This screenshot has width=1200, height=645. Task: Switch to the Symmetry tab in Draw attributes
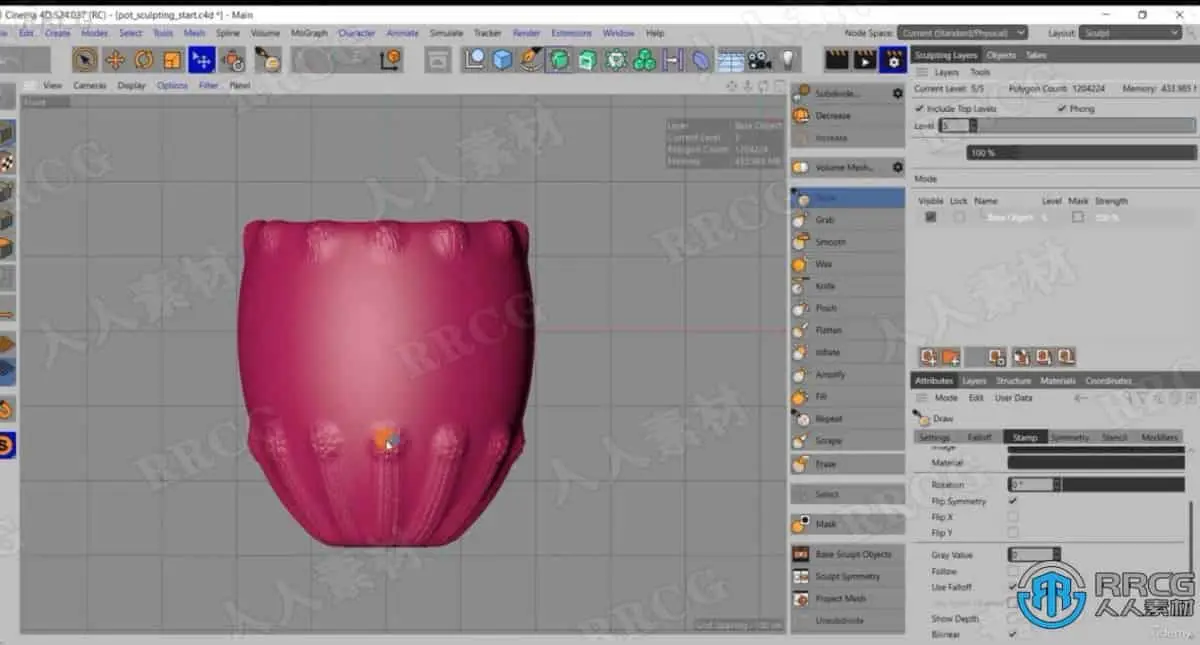point(1070,437)
